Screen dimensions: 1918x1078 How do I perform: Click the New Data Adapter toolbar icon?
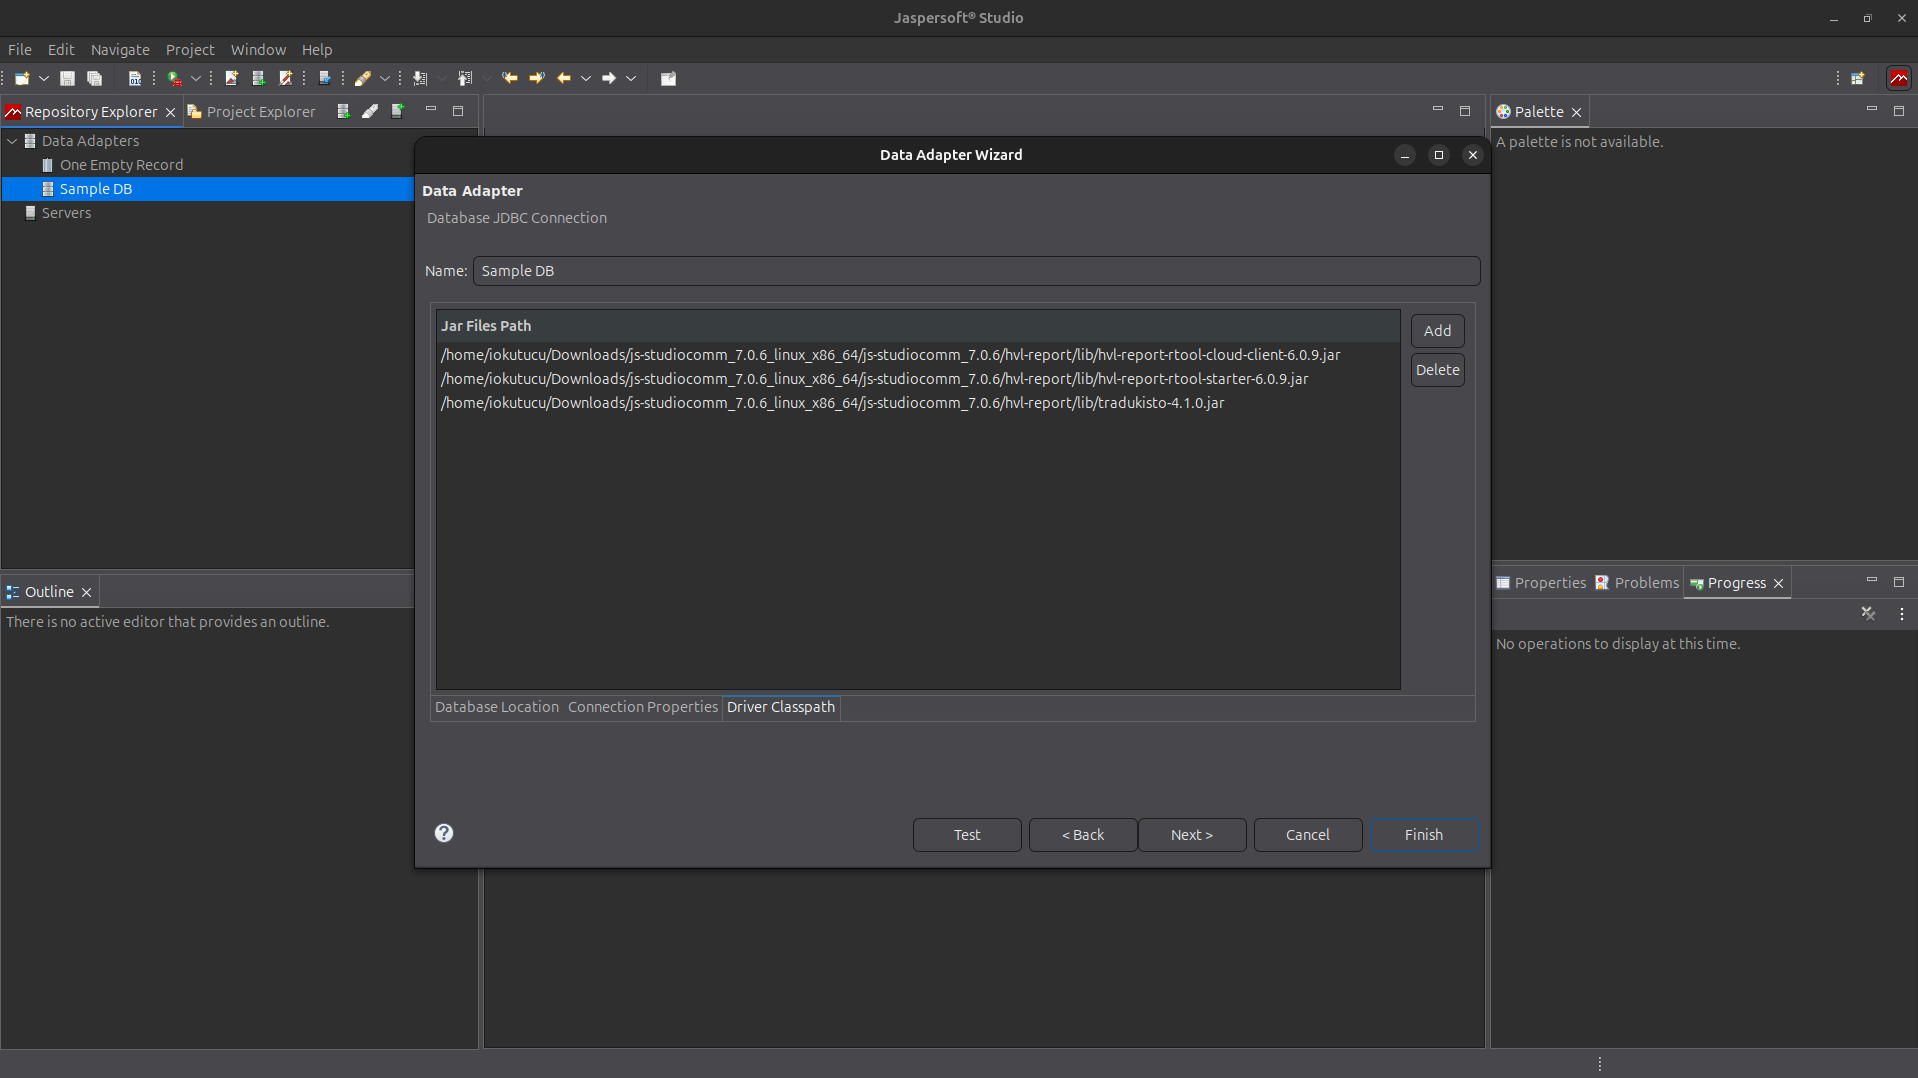(259, 78)
